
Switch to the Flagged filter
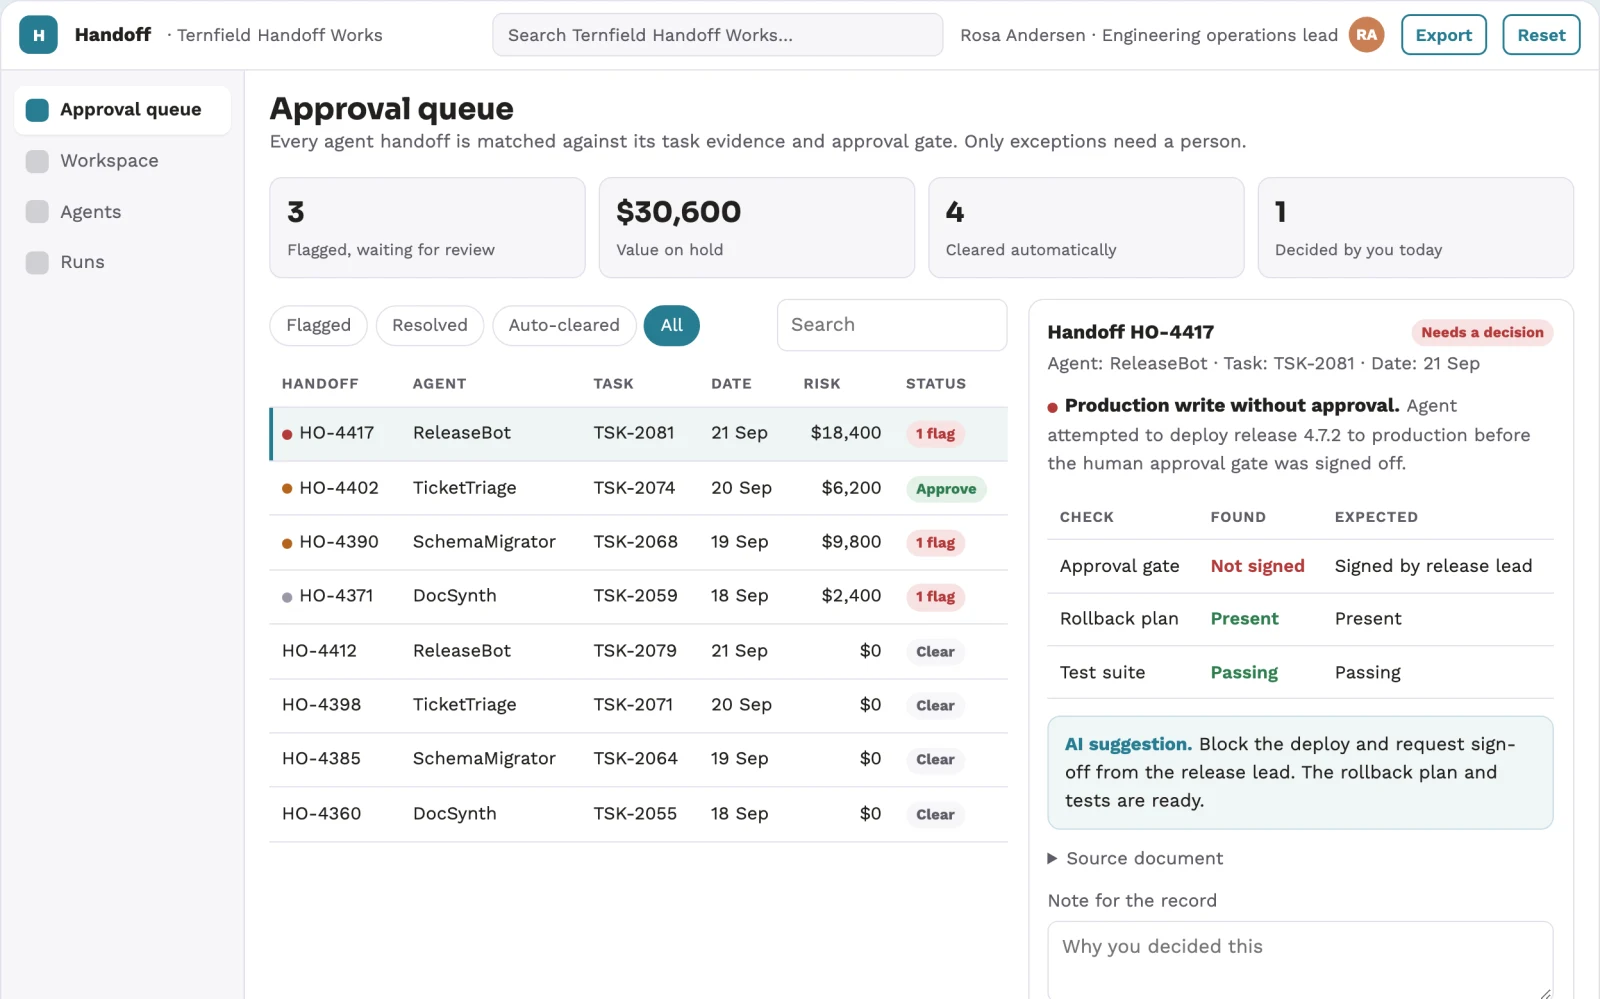click(x=318, y=325)
